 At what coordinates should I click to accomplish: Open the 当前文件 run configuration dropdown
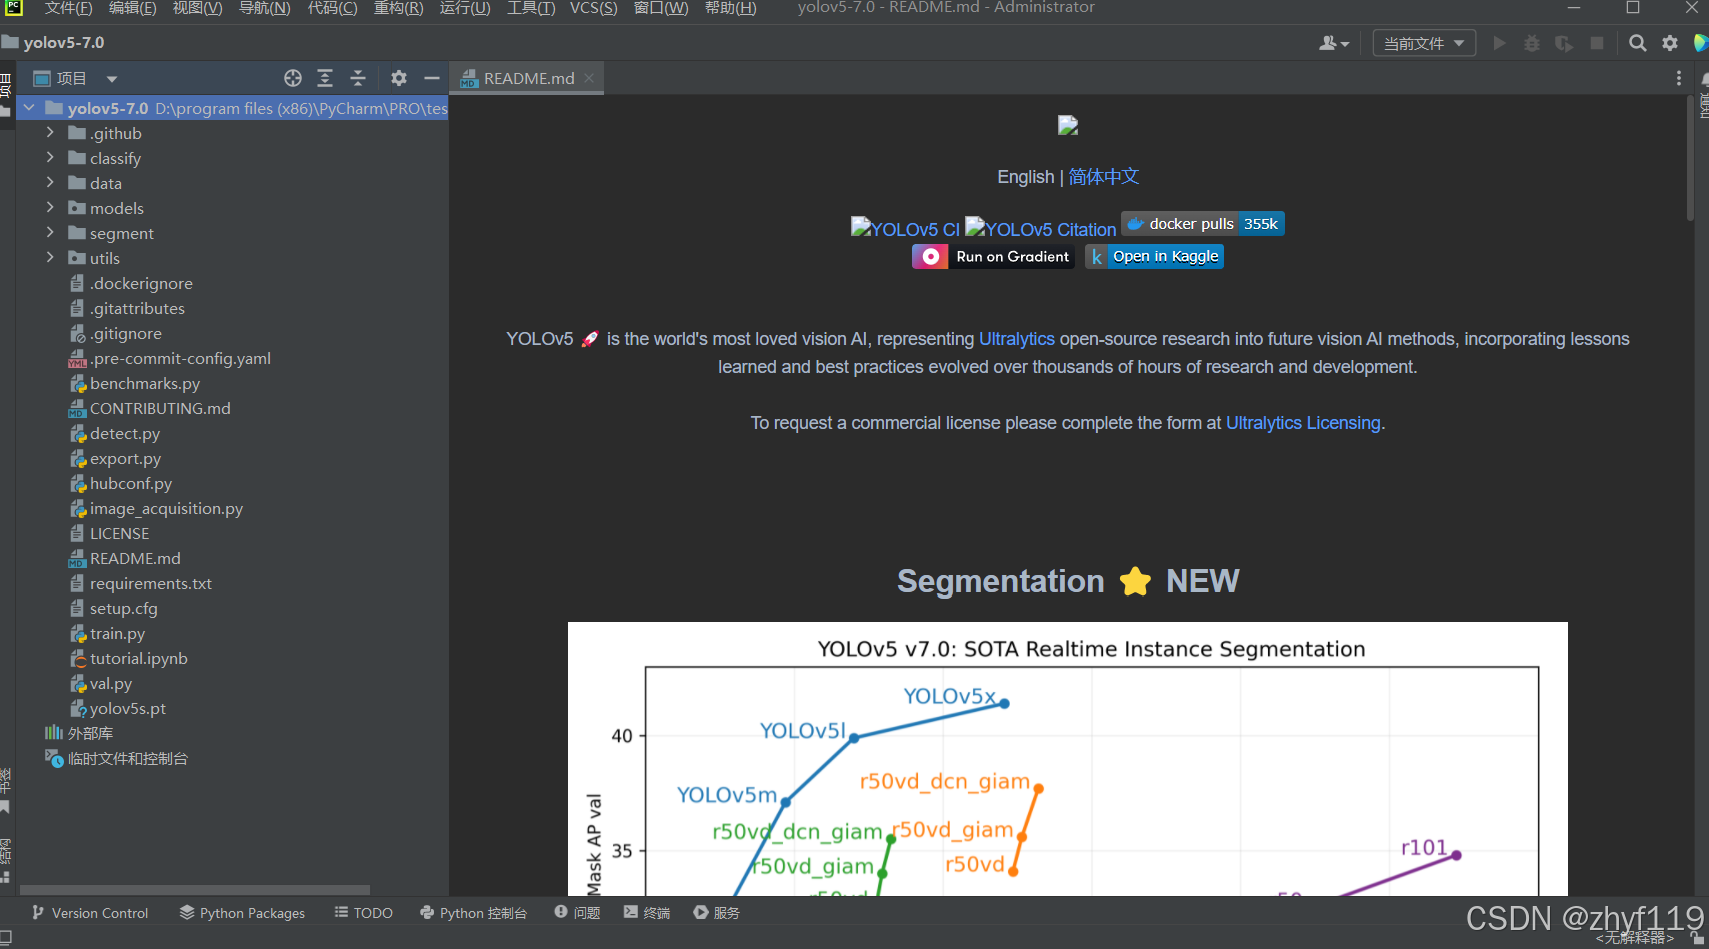[x=1424, y=43]
